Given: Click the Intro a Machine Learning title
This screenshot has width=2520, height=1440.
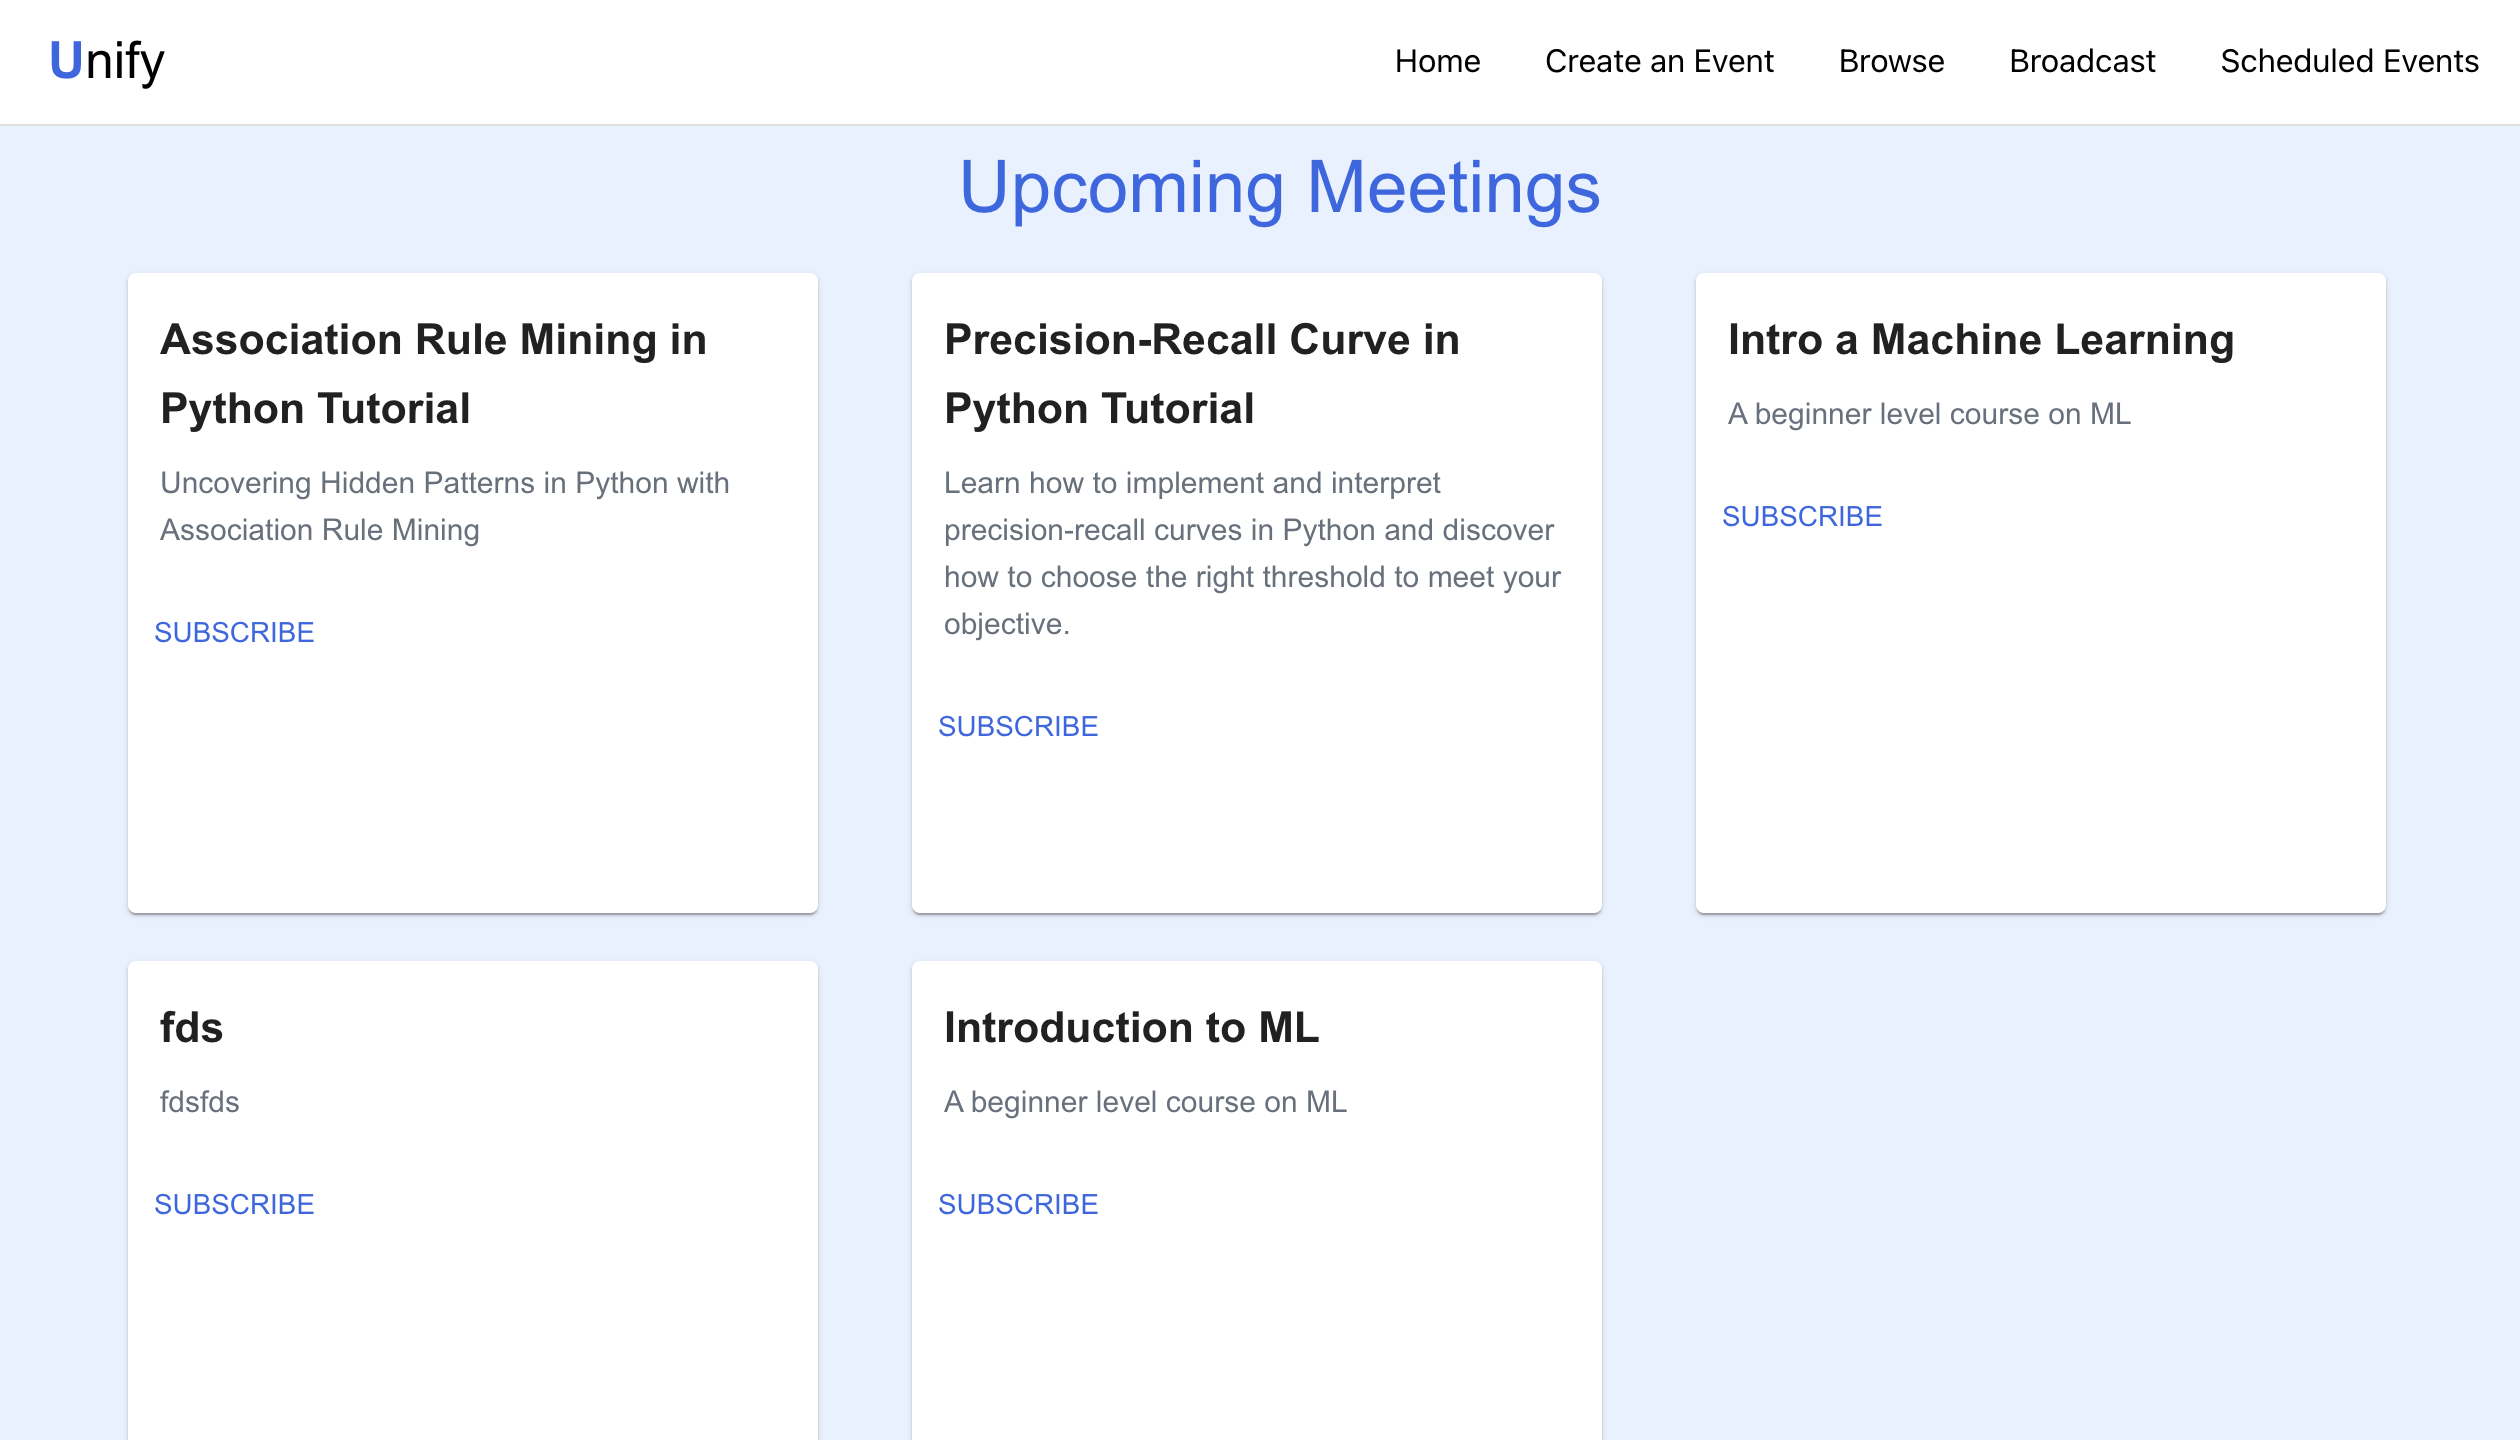Looking at the screenshot, I should (x=1981, y=340).
